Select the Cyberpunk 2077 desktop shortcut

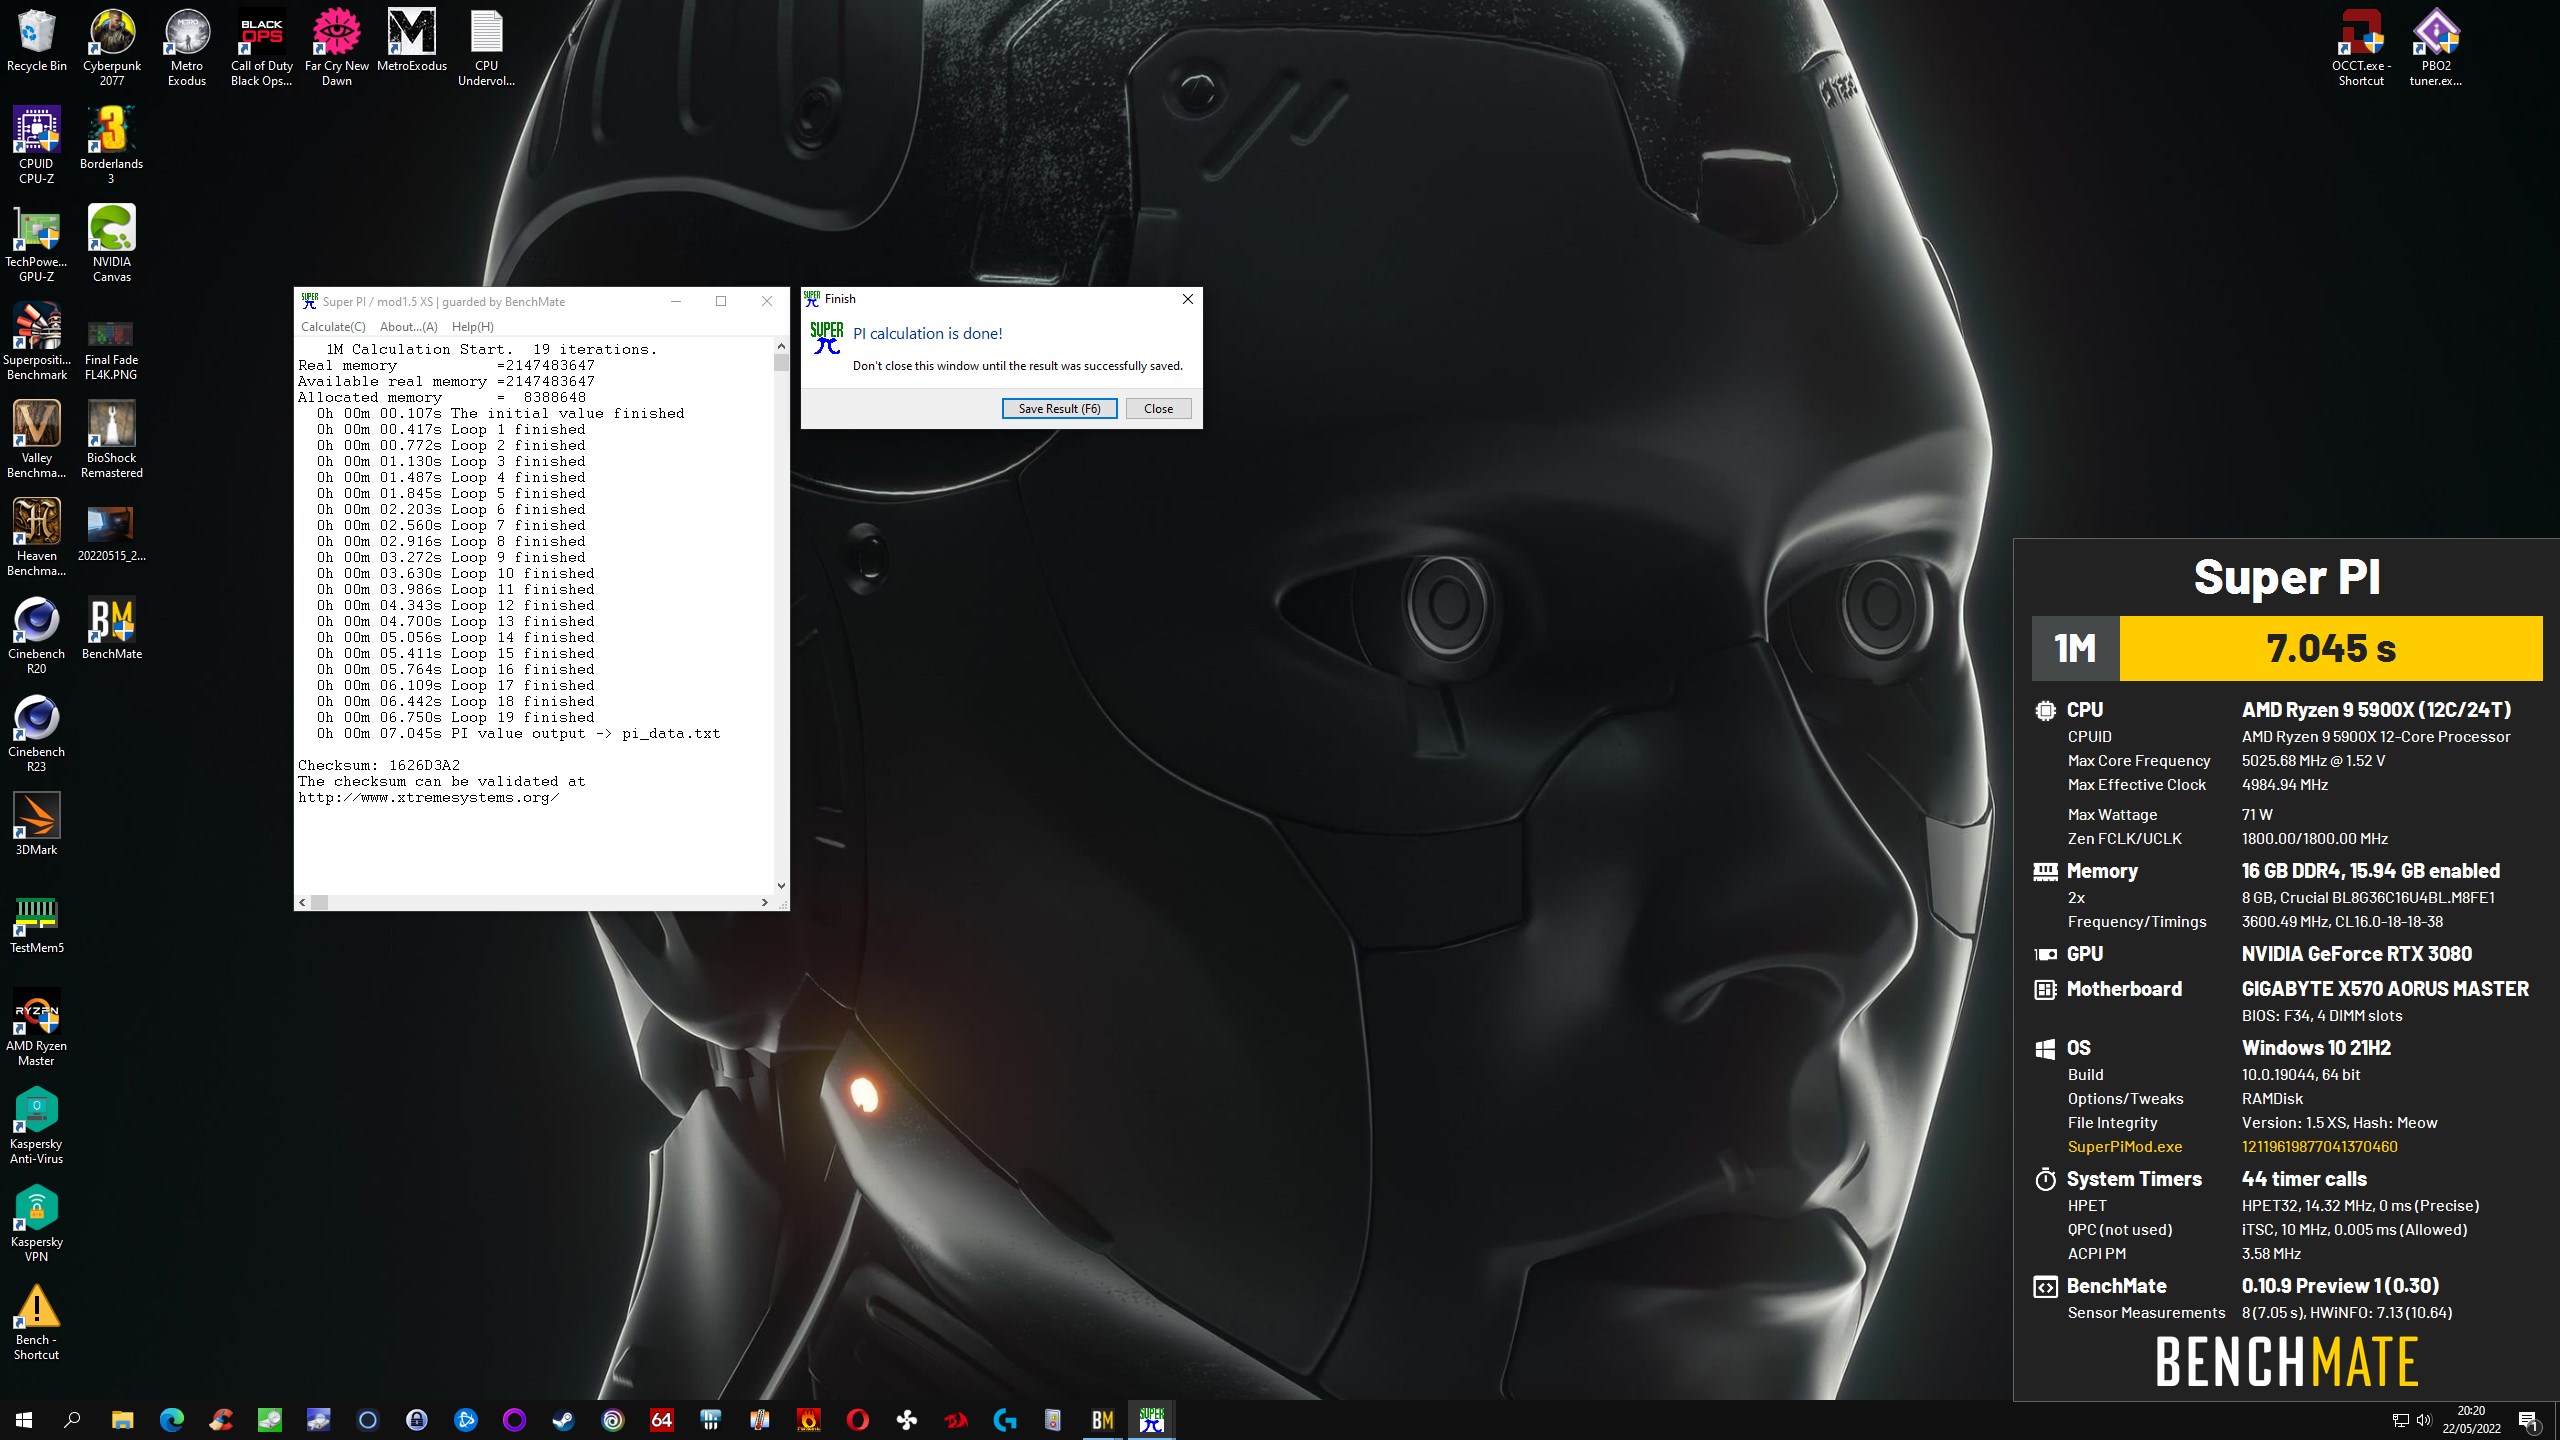112,48
